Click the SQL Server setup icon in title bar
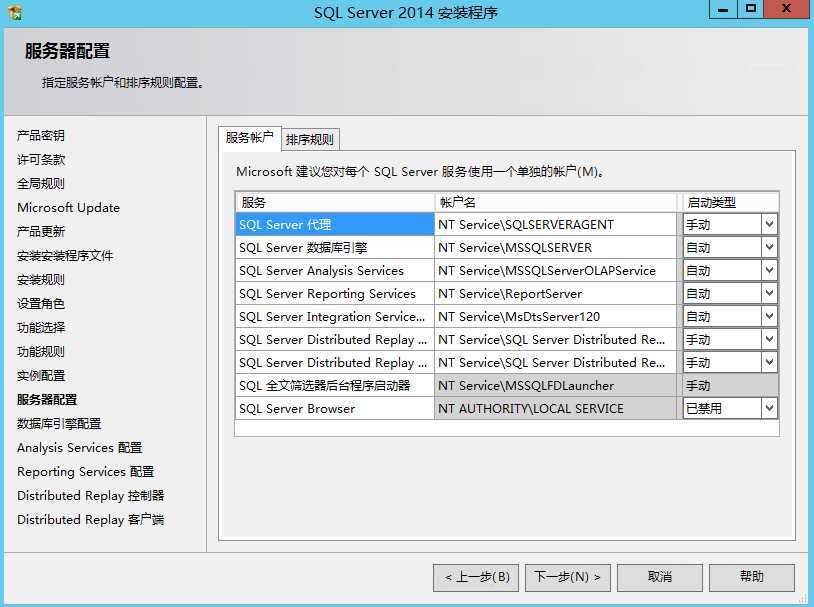 tap(15, 12)
